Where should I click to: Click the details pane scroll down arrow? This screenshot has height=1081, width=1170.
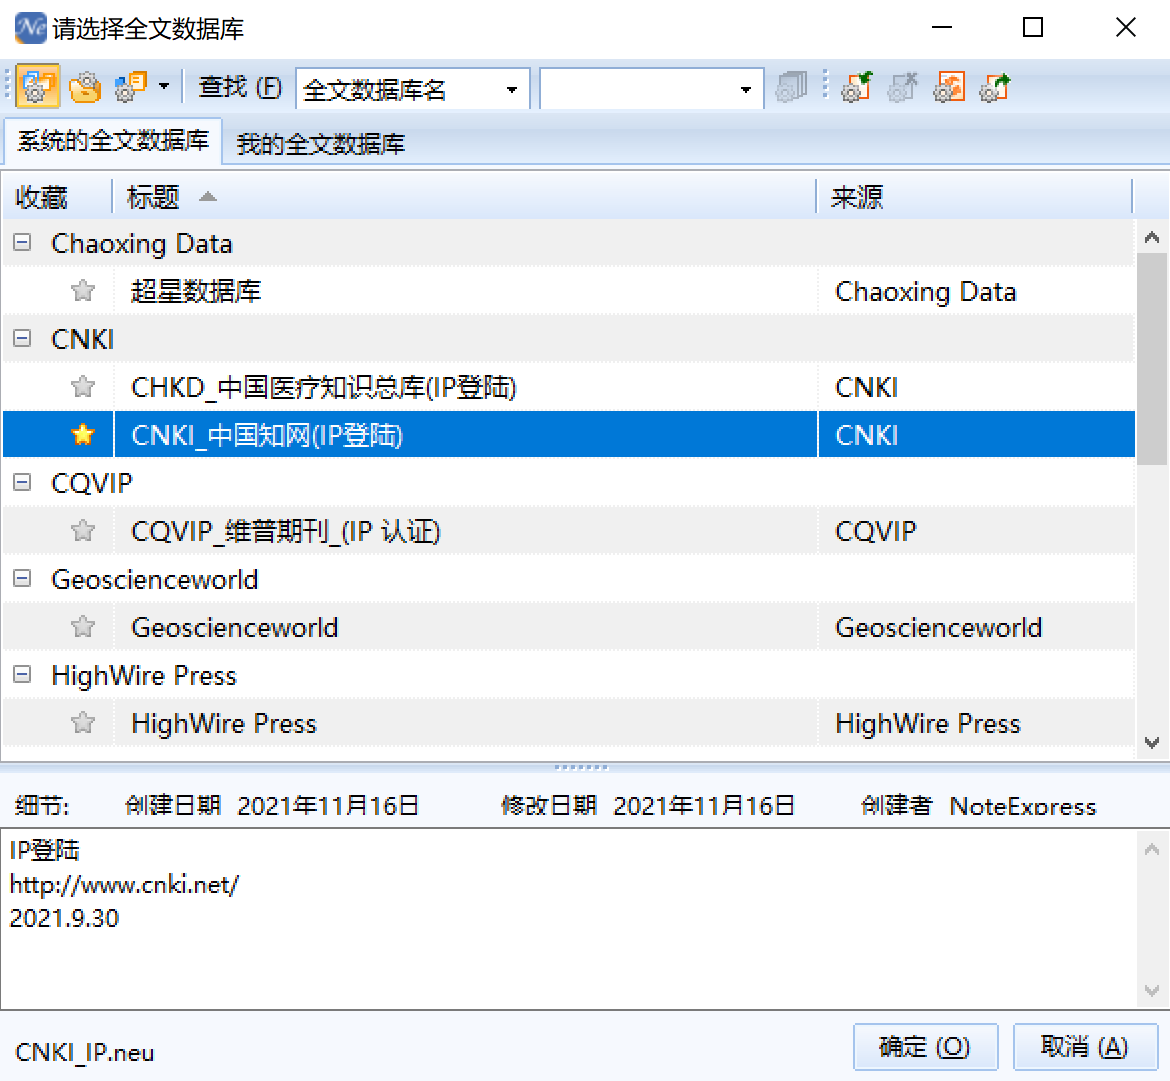pyautogui.click(x=1152, y=991)
